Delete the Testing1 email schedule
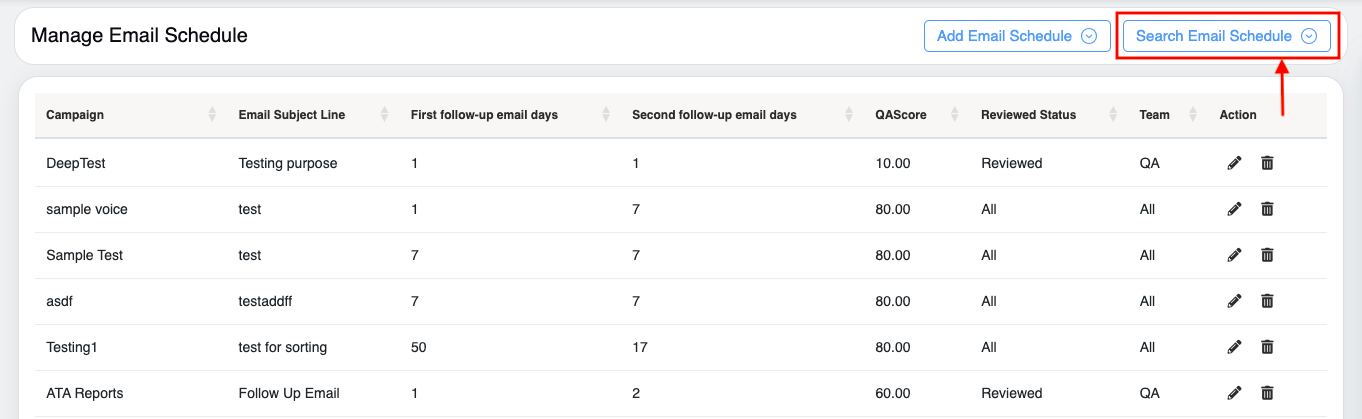Image resolution: width=1362 pixels, height=419 pixels. [1267, 347]
